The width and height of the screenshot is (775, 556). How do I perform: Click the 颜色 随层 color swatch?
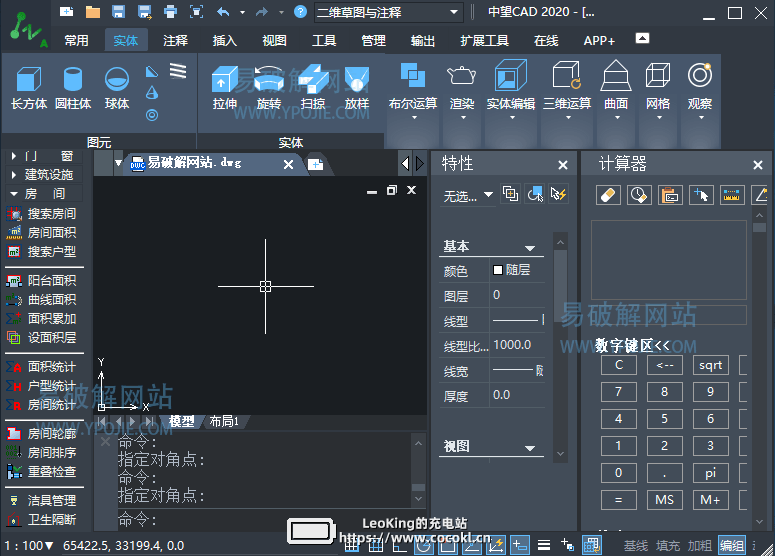coord(498,270)
